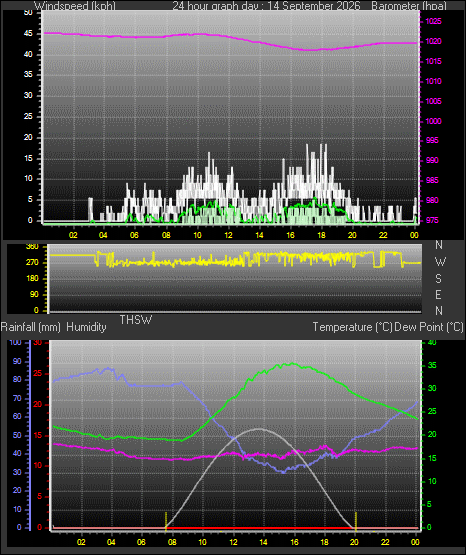
Task: Click the sunrise yellow marker near 08
Action: (166, 521)
